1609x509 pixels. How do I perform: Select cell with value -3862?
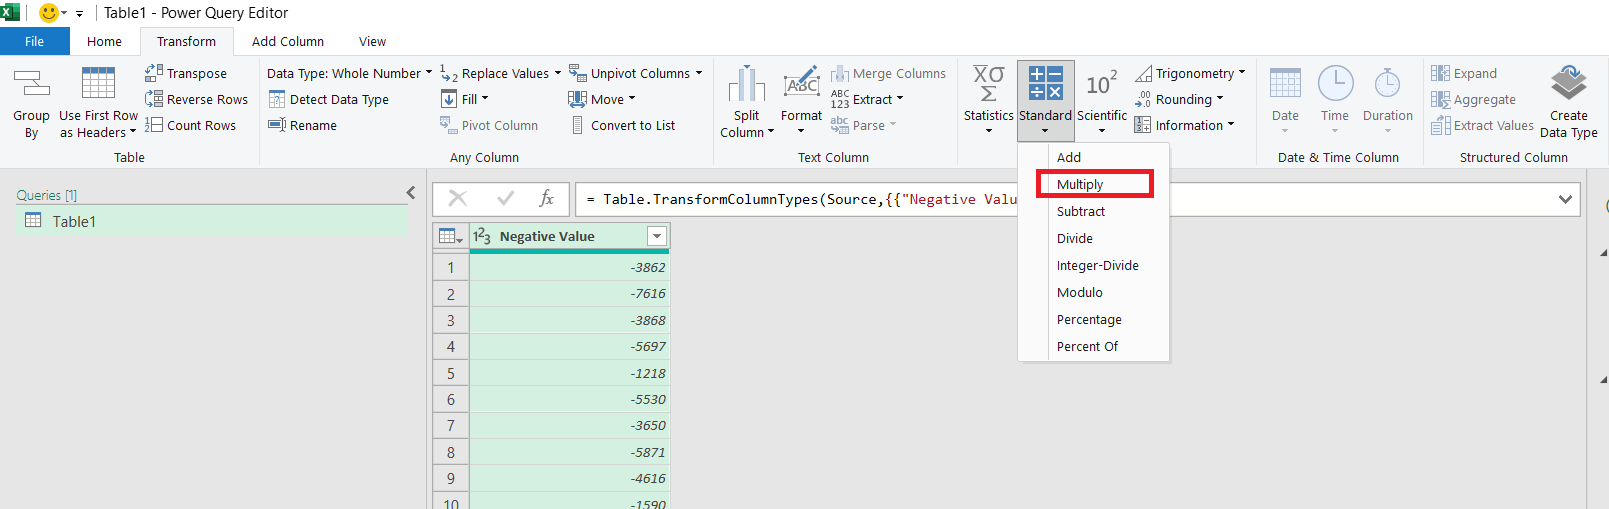(x=569, y=267)
